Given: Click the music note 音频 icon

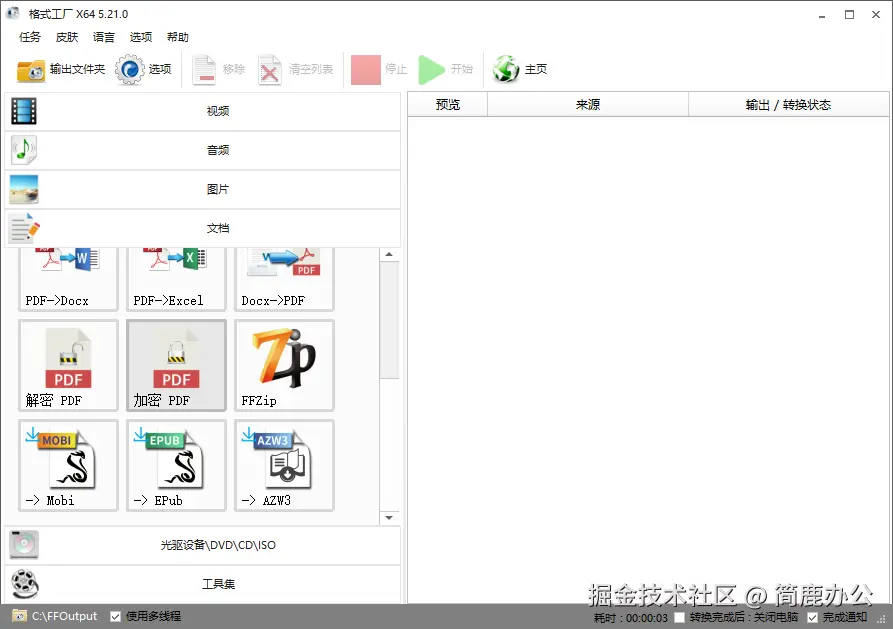Looking at the screenshot, I should [24, 150].
